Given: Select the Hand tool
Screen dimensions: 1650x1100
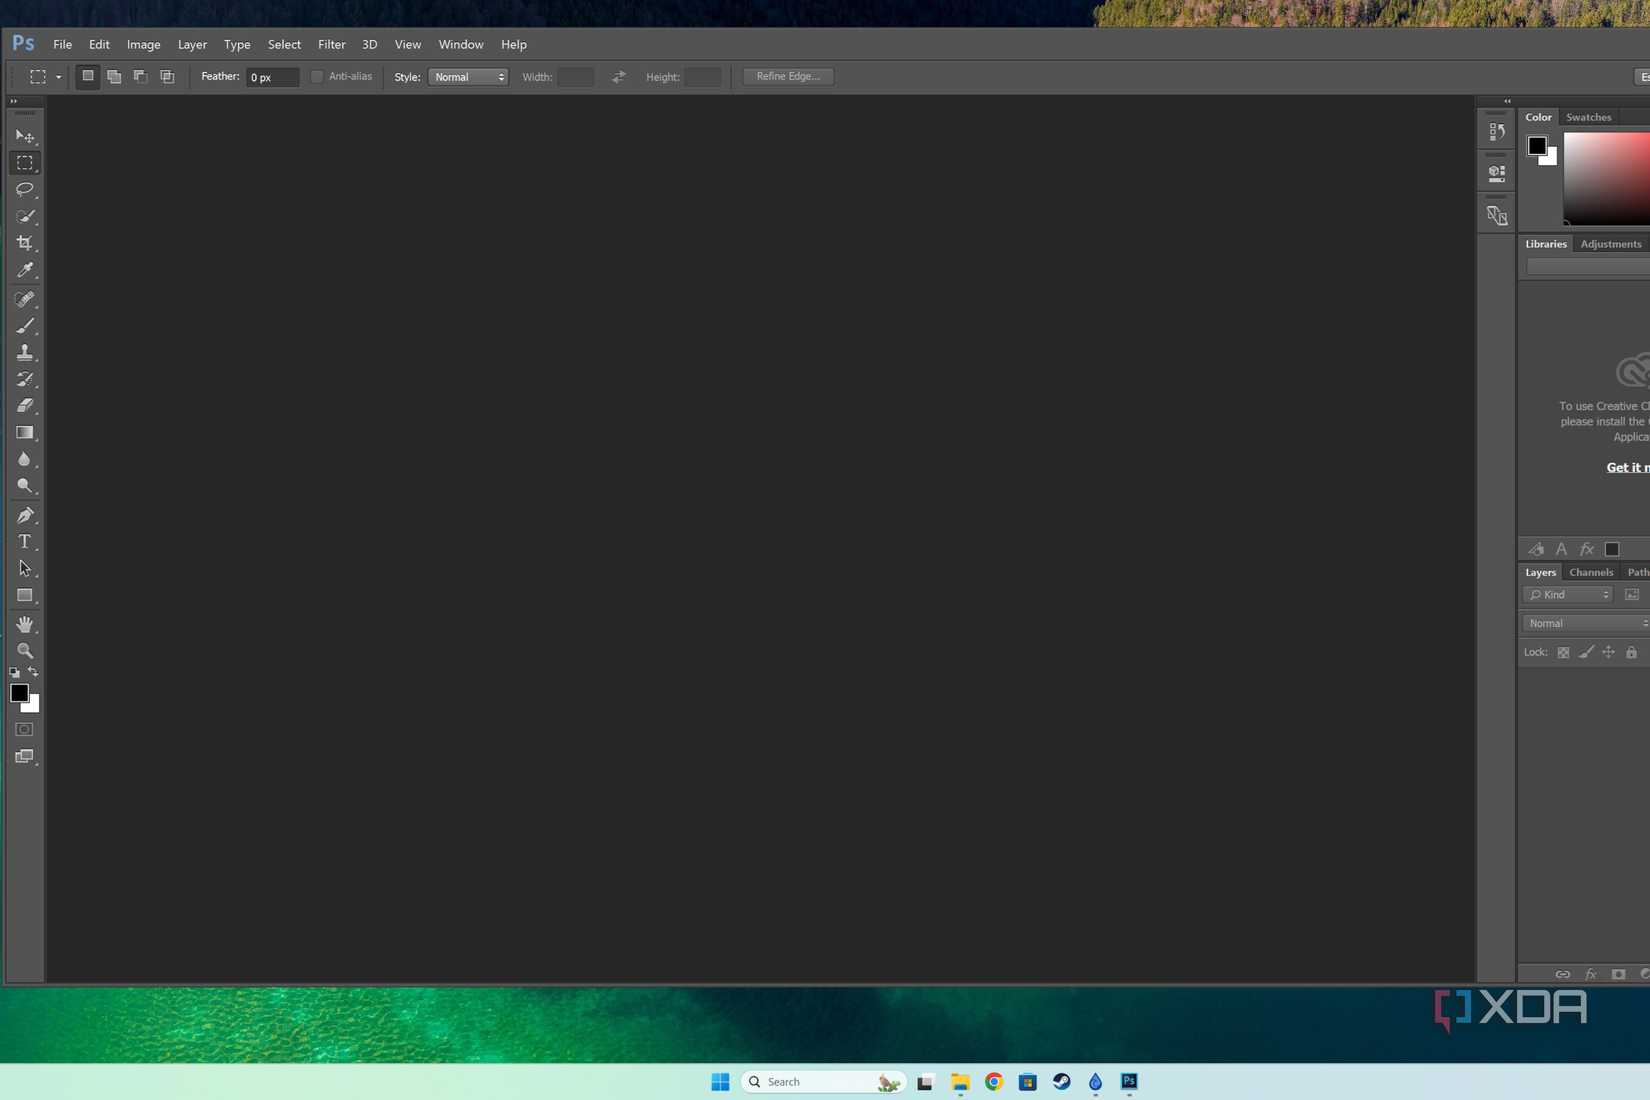Looking at the screenshot, I should 25,624.
